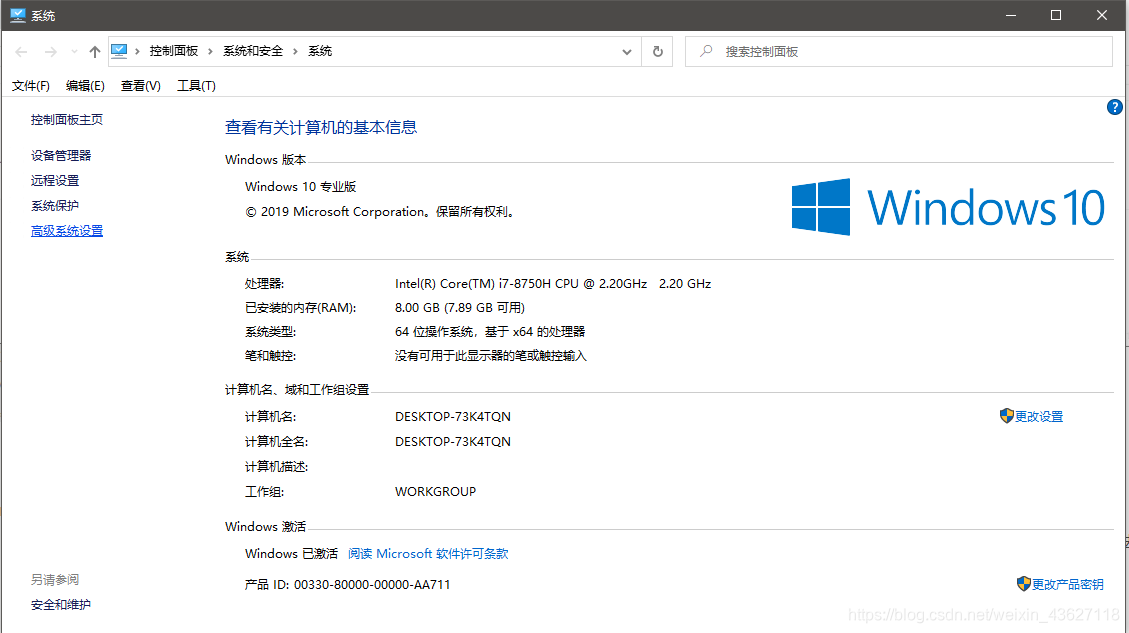Screen dimensions: 1129x633
Task: Open 系统保护 from sidebar
Action: click(55, 206)
